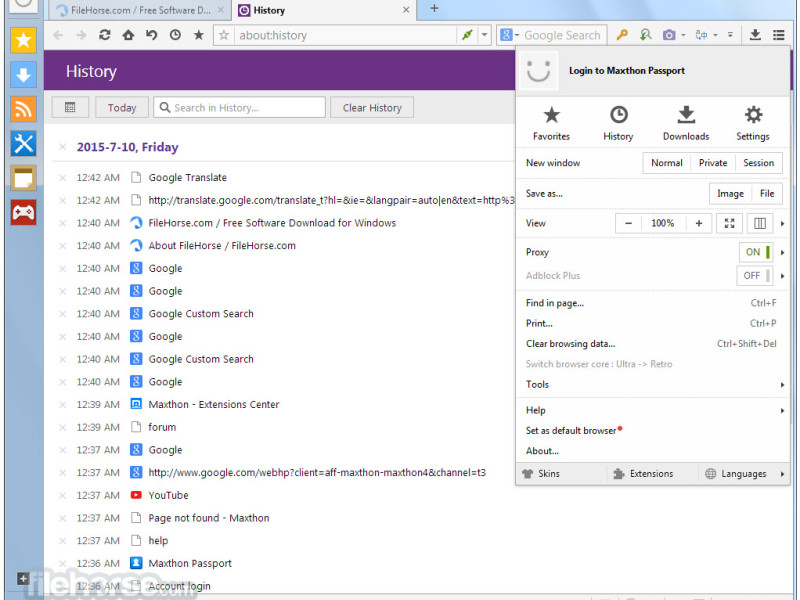Open the About menu item

pos(653,451)
